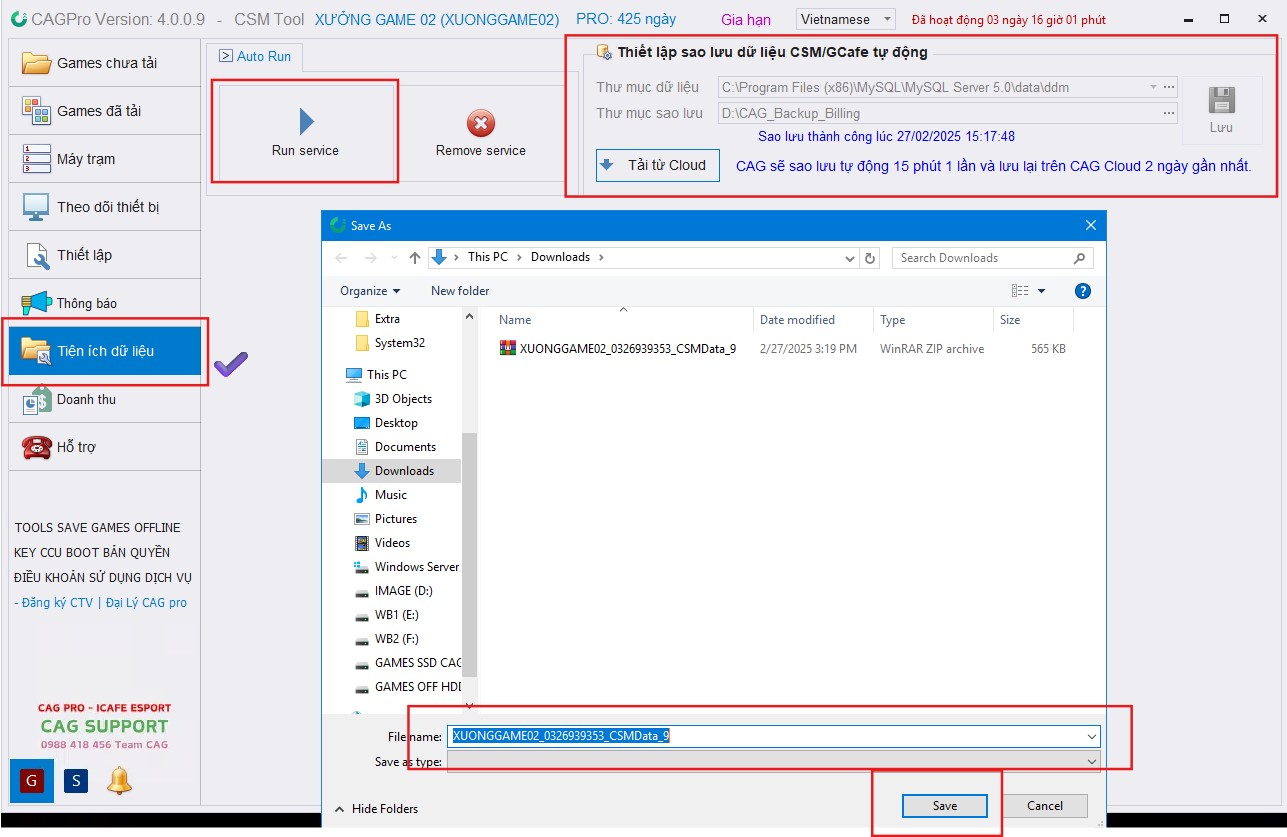This screenshot has width=1287, height=837.
Task: Click the Search Downloads input field
Action: [x=983, y=258]
